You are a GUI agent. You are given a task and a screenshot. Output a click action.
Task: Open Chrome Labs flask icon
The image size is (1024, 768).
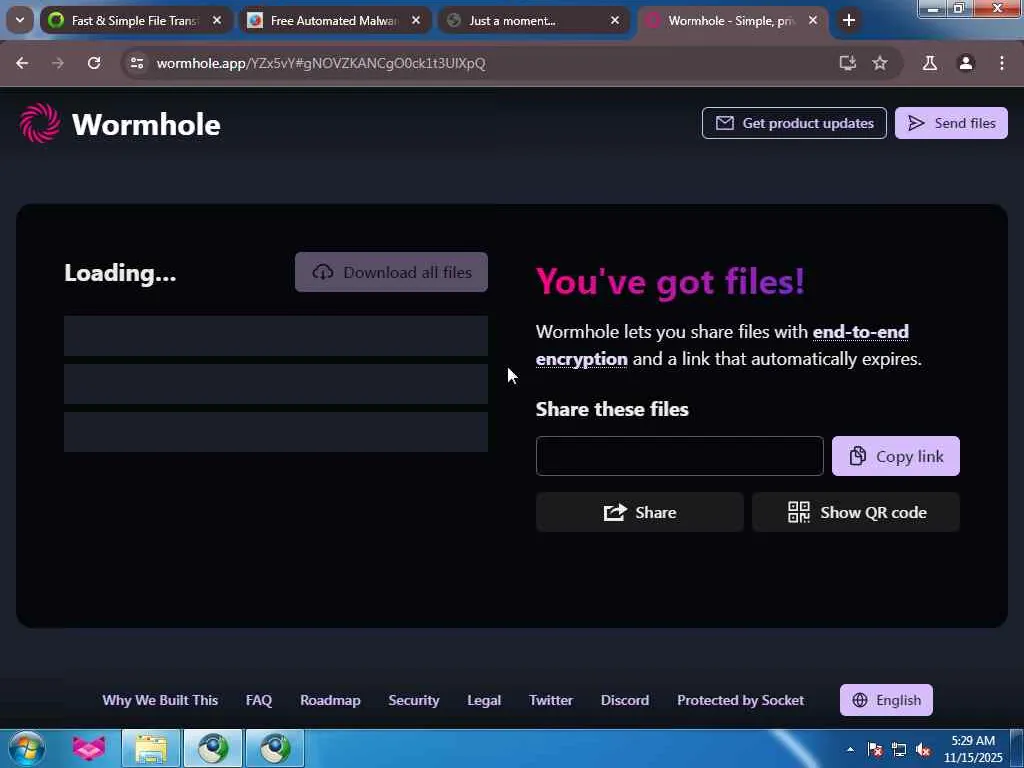click(x=929, y=63)
